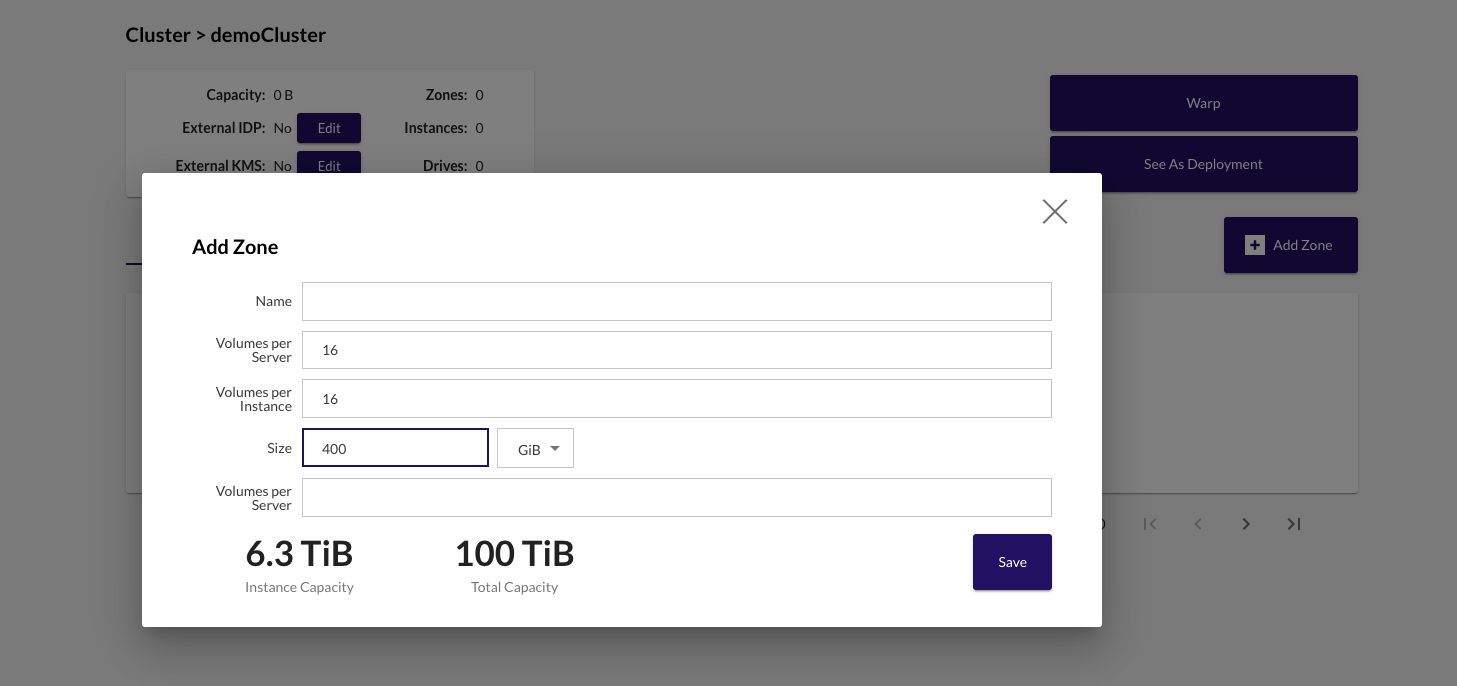Jump to the last page icon
The width and height of the screenshot is (1457, 686).
coord(1294,524)
